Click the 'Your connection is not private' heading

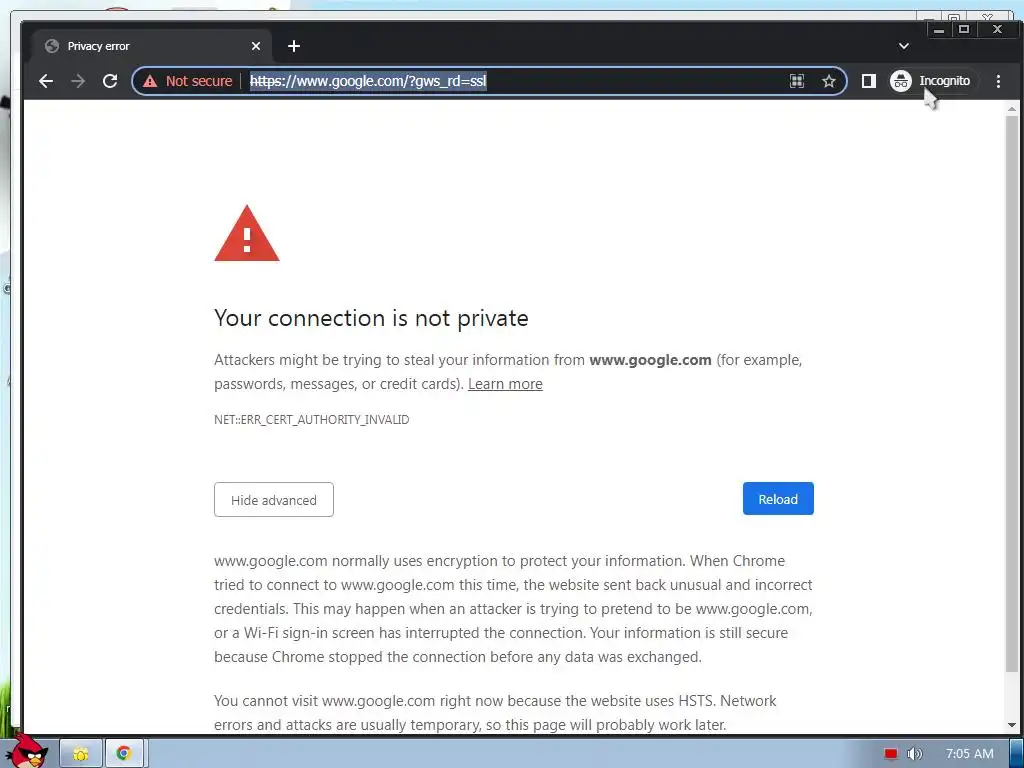click(372, 318)
